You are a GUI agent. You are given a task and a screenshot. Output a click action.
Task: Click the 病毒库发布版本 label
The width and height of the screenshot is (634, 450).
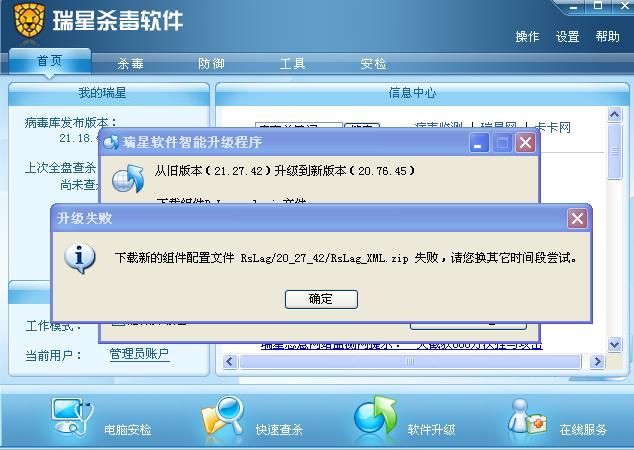70,123
